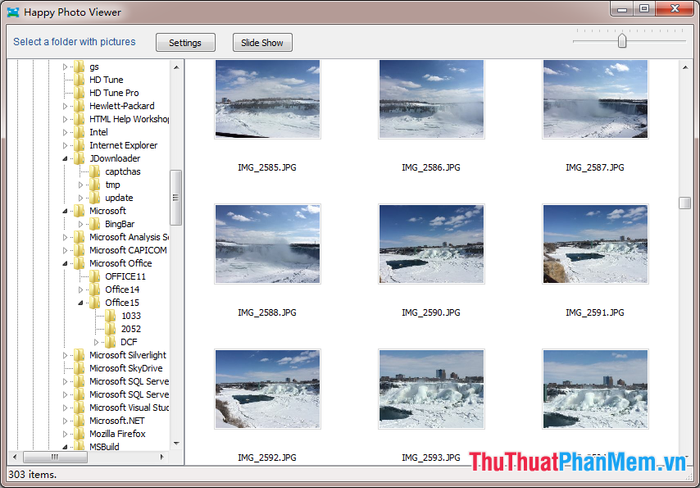Expand the DCF tree node
700x488 pixels.
(96, 342)
